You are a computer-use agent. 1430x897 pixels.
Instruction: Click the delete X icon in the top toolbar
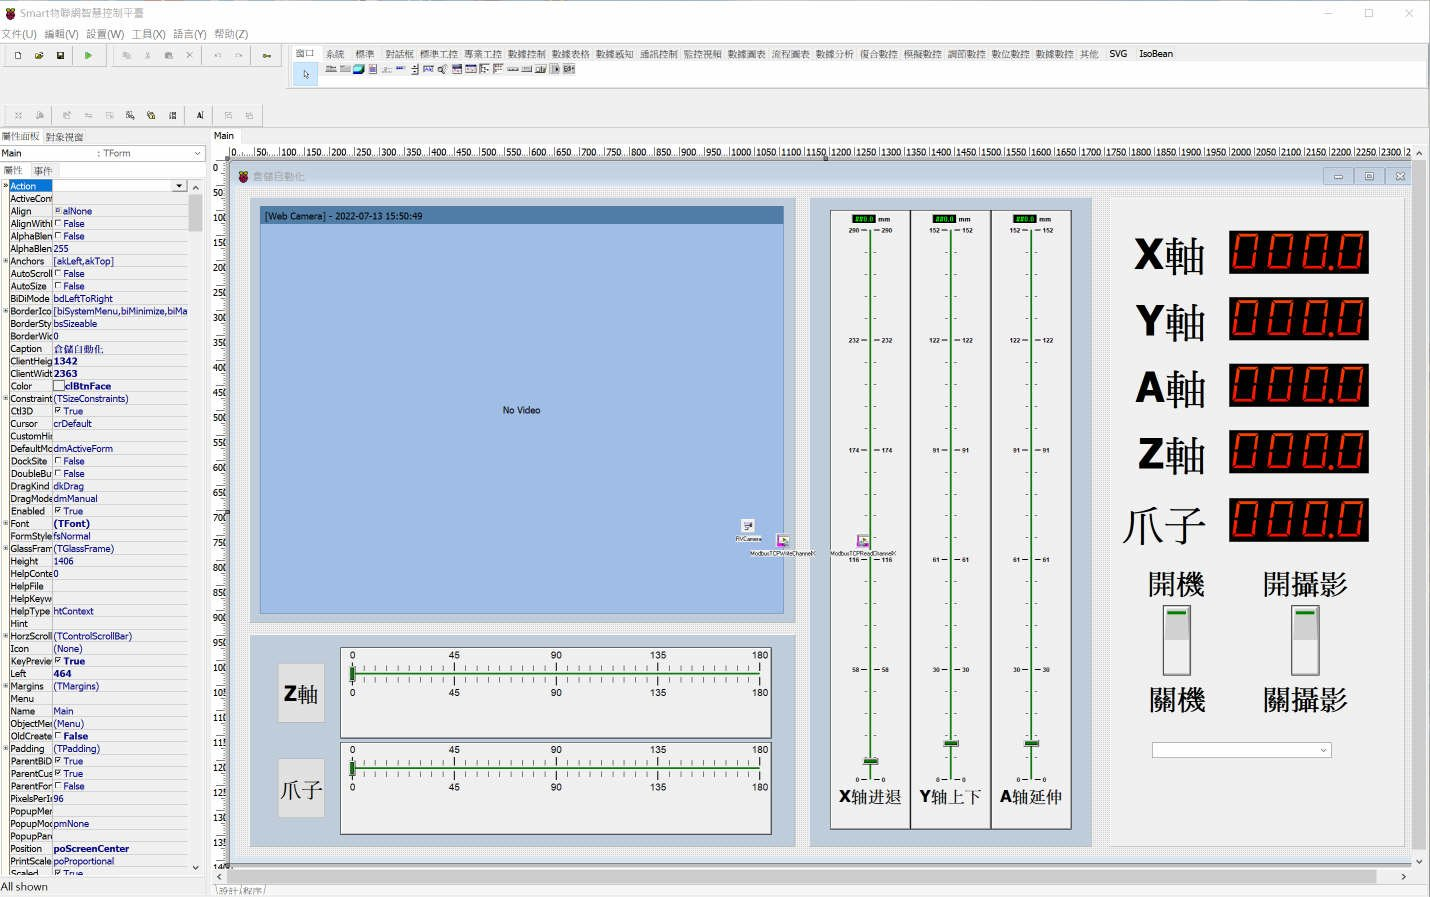pyautogui.click(x=189, y=56)
